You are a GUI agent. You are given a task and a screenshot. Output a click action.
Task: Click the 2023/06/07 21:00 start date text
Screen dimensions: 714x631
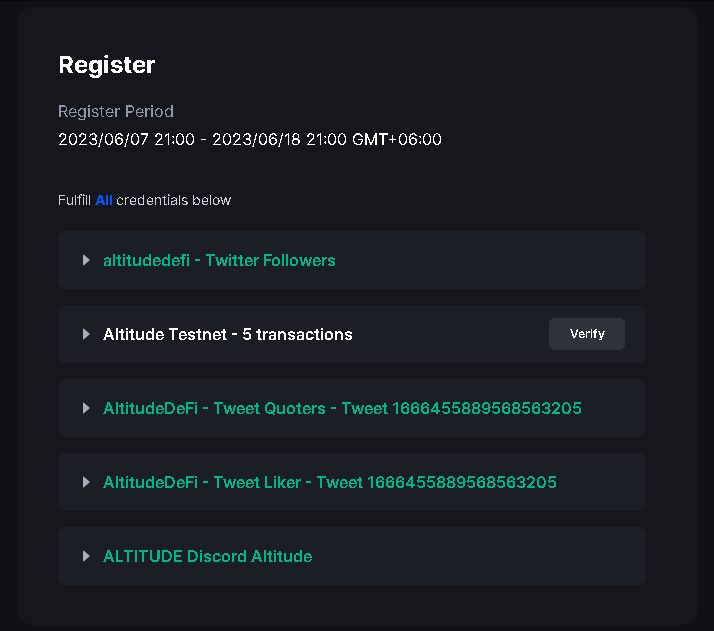coord(125,139)
